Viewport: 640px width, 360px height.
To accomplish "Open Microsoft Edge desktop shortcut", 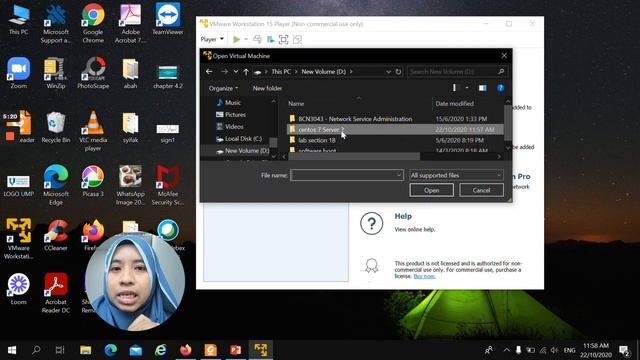I will click(56, 185).
